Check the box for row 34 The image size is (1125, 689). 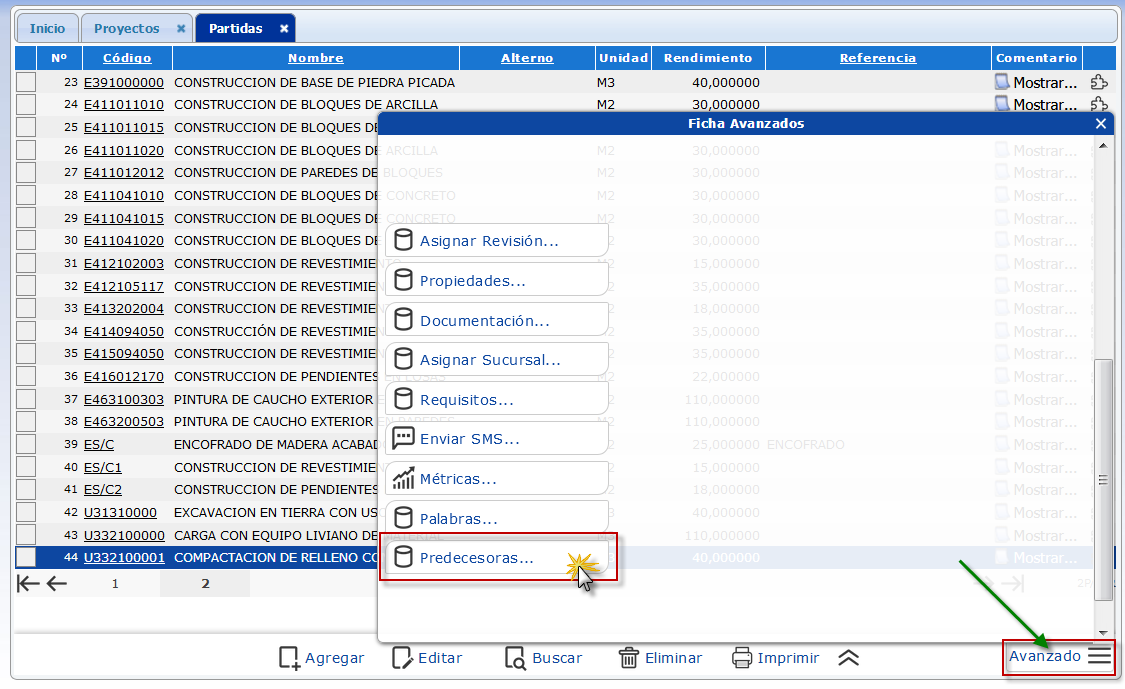click(x=26, y=331)
